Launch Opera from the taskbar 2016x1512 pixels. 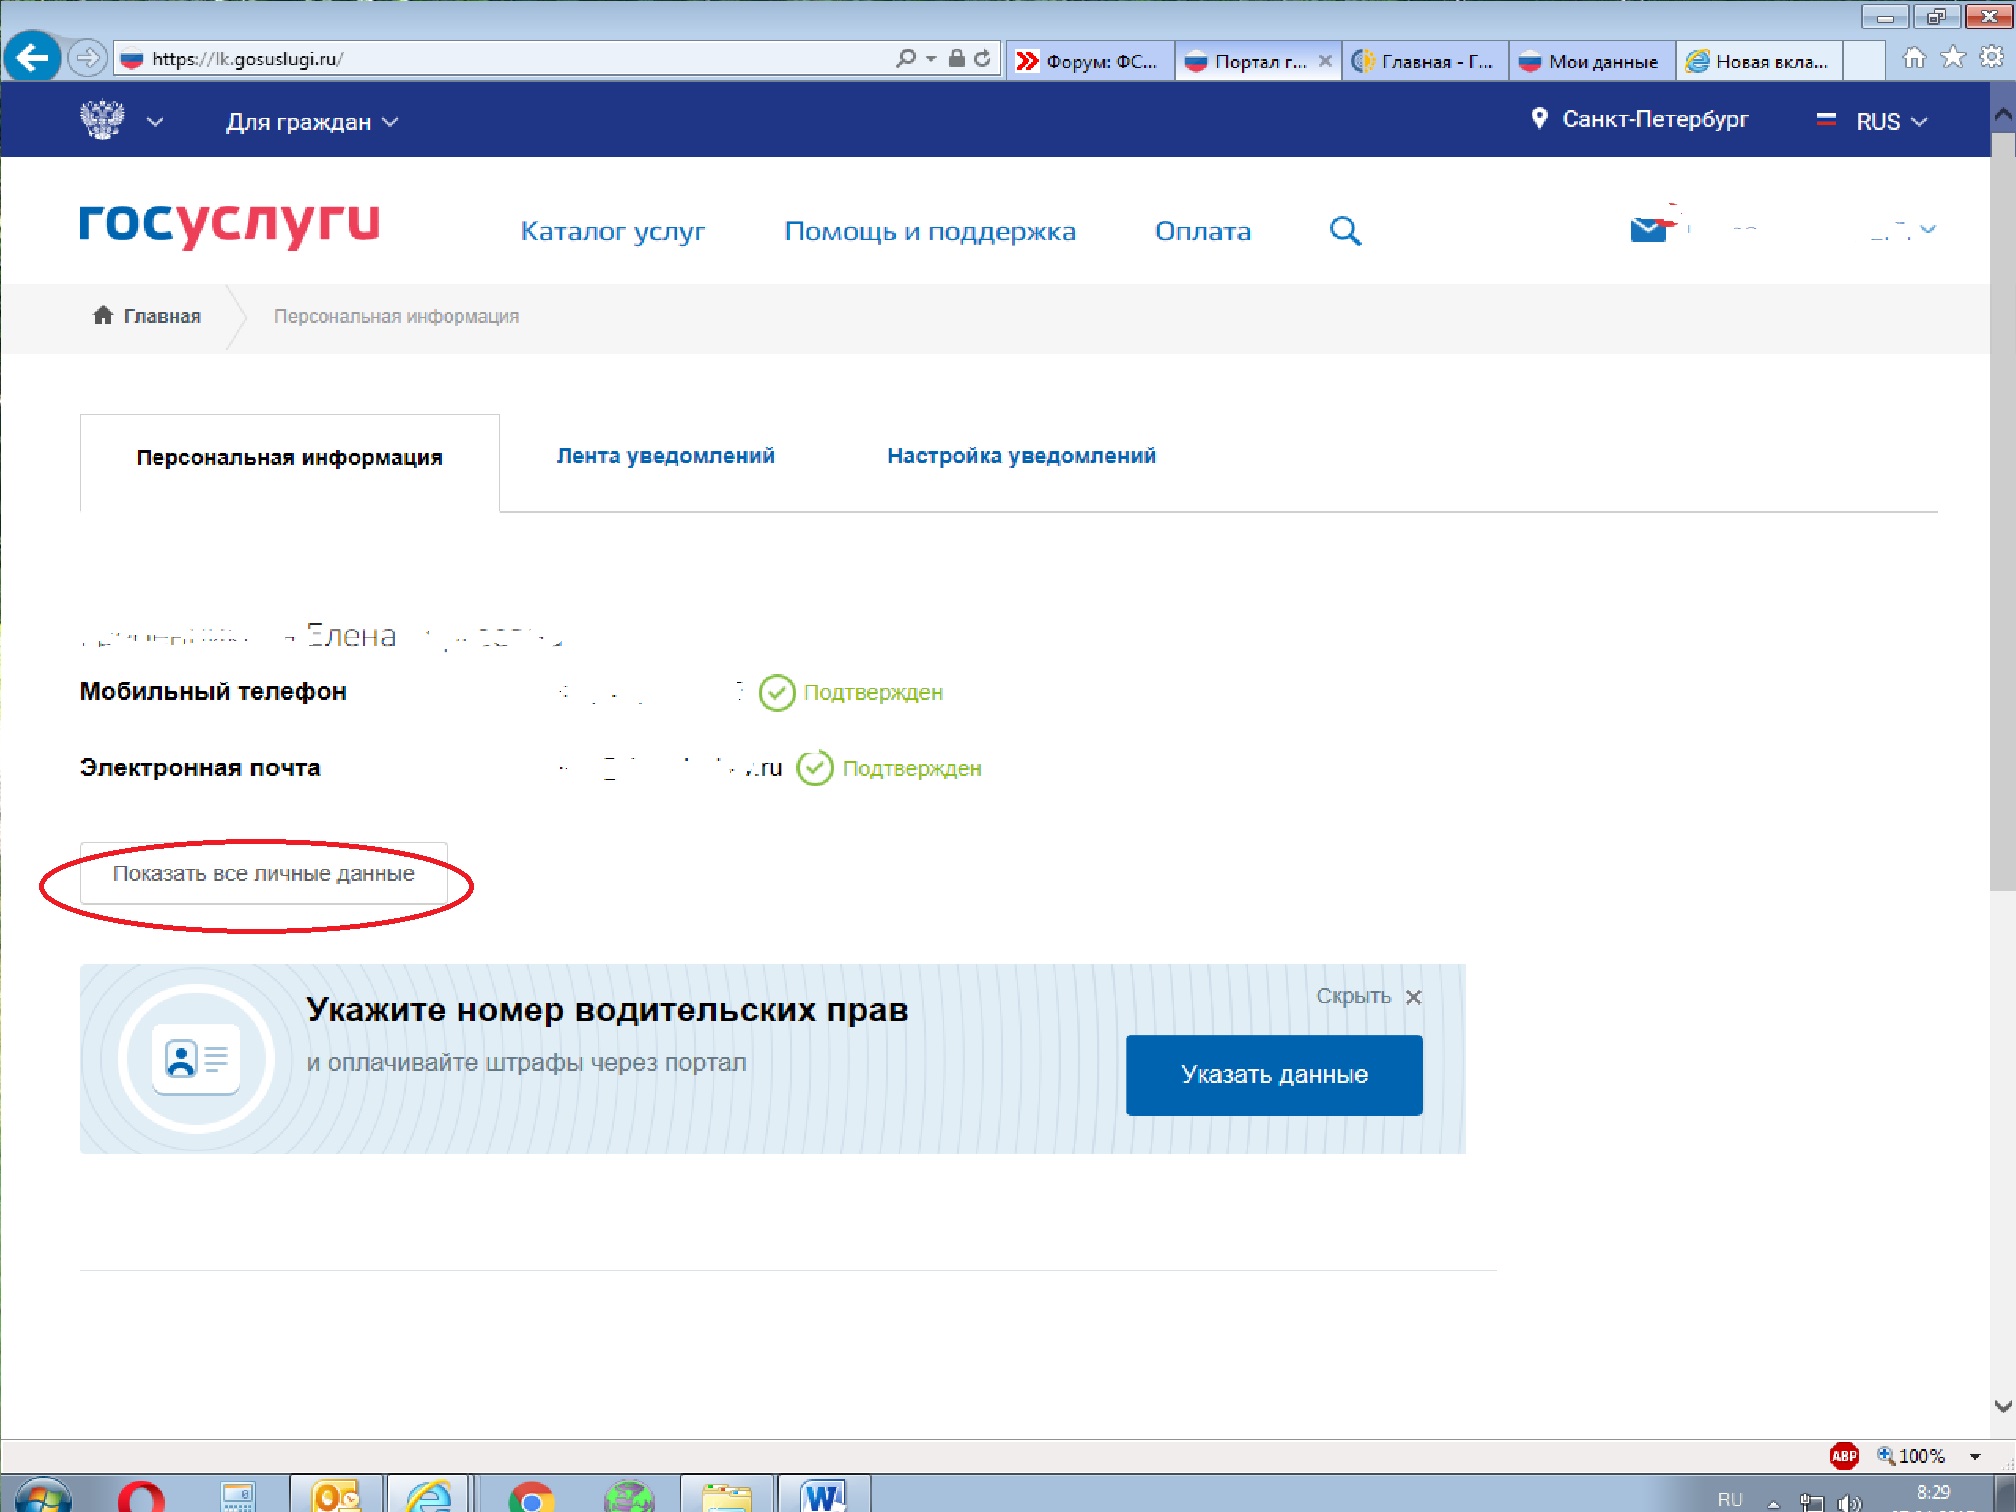click(x=141, y=1496)
